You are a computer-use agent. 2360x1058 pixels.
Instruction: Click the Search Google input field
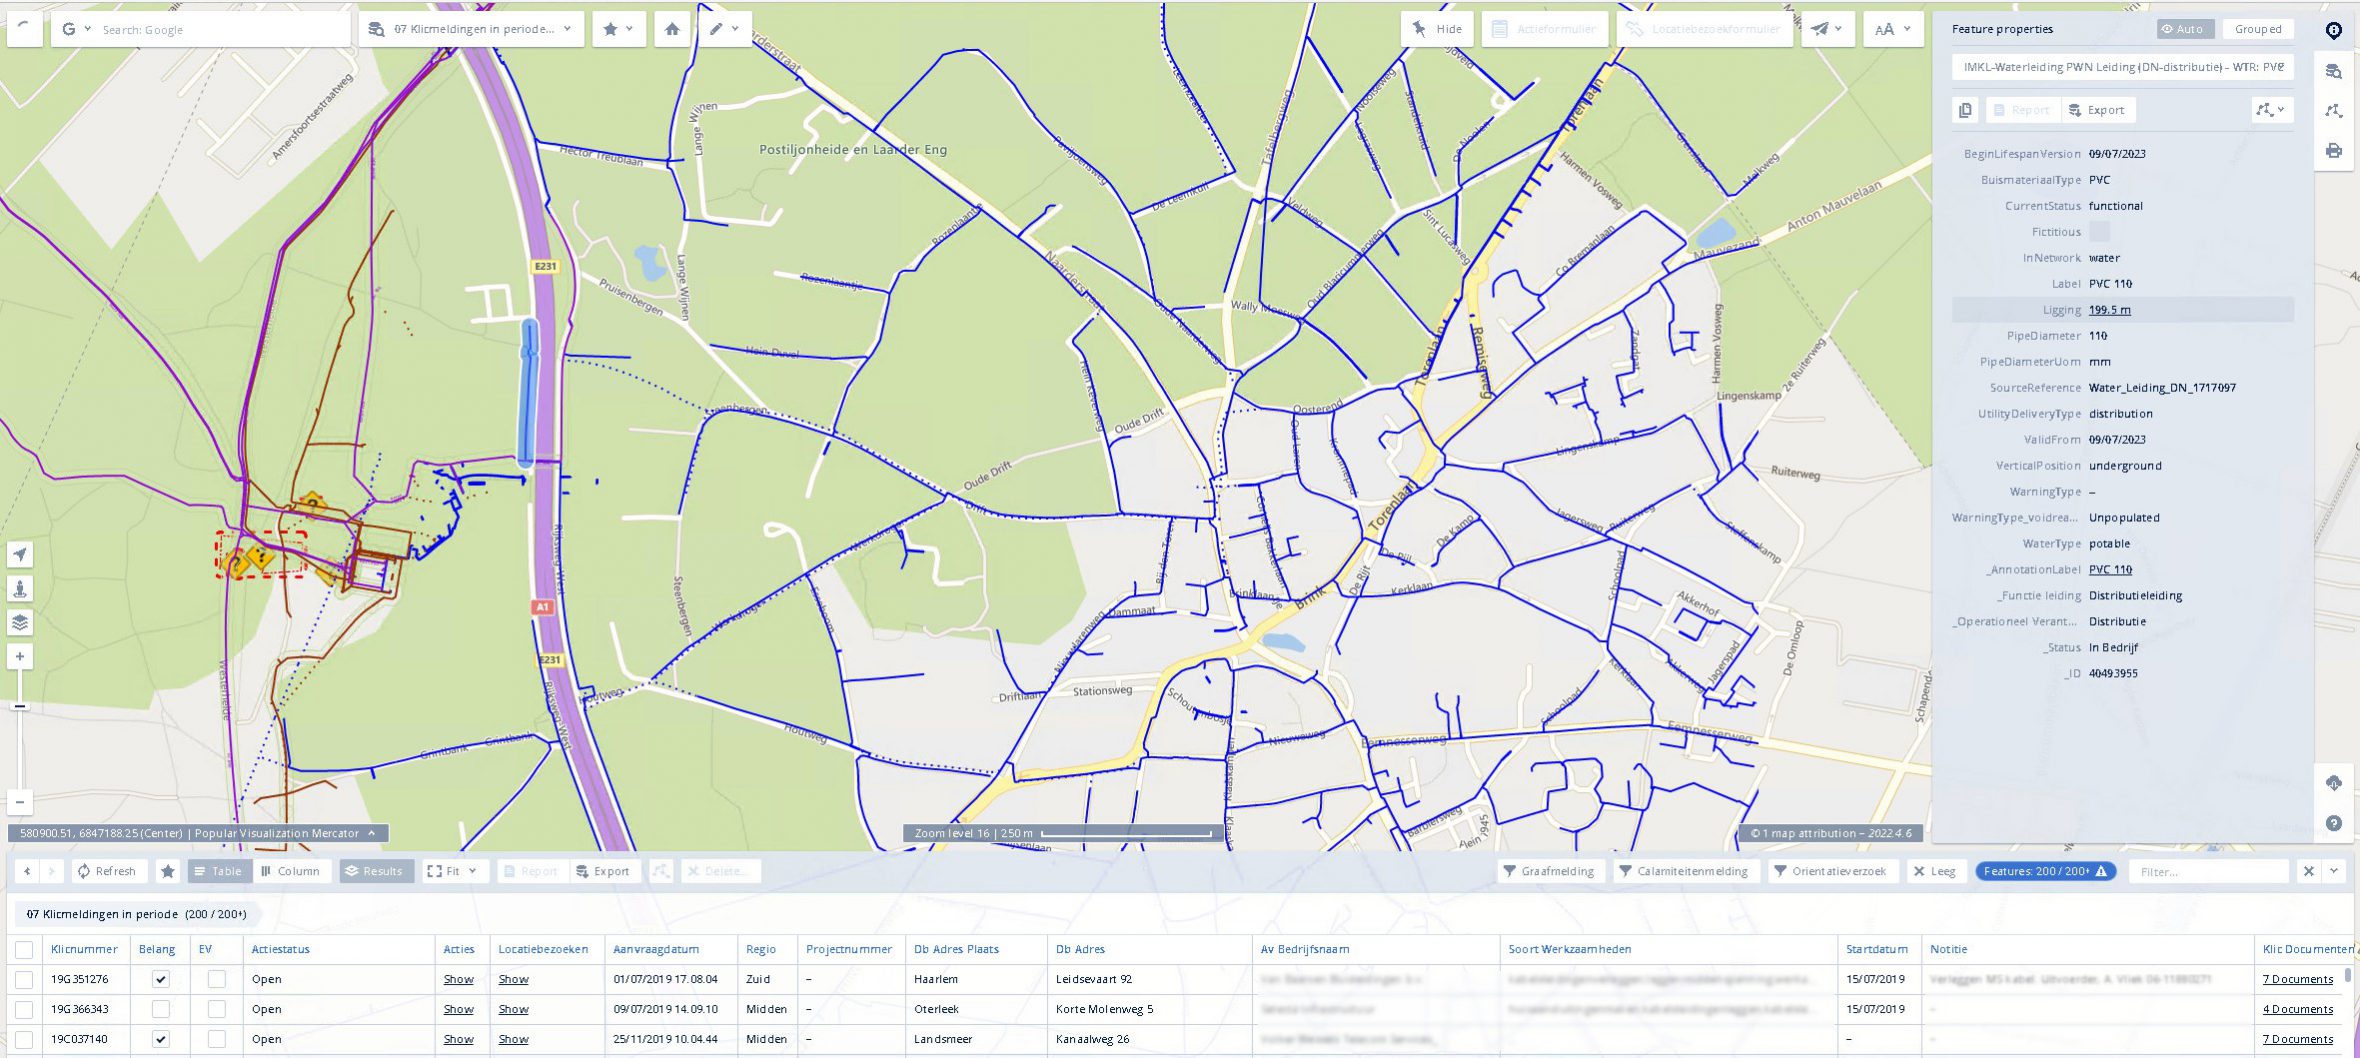220,29
